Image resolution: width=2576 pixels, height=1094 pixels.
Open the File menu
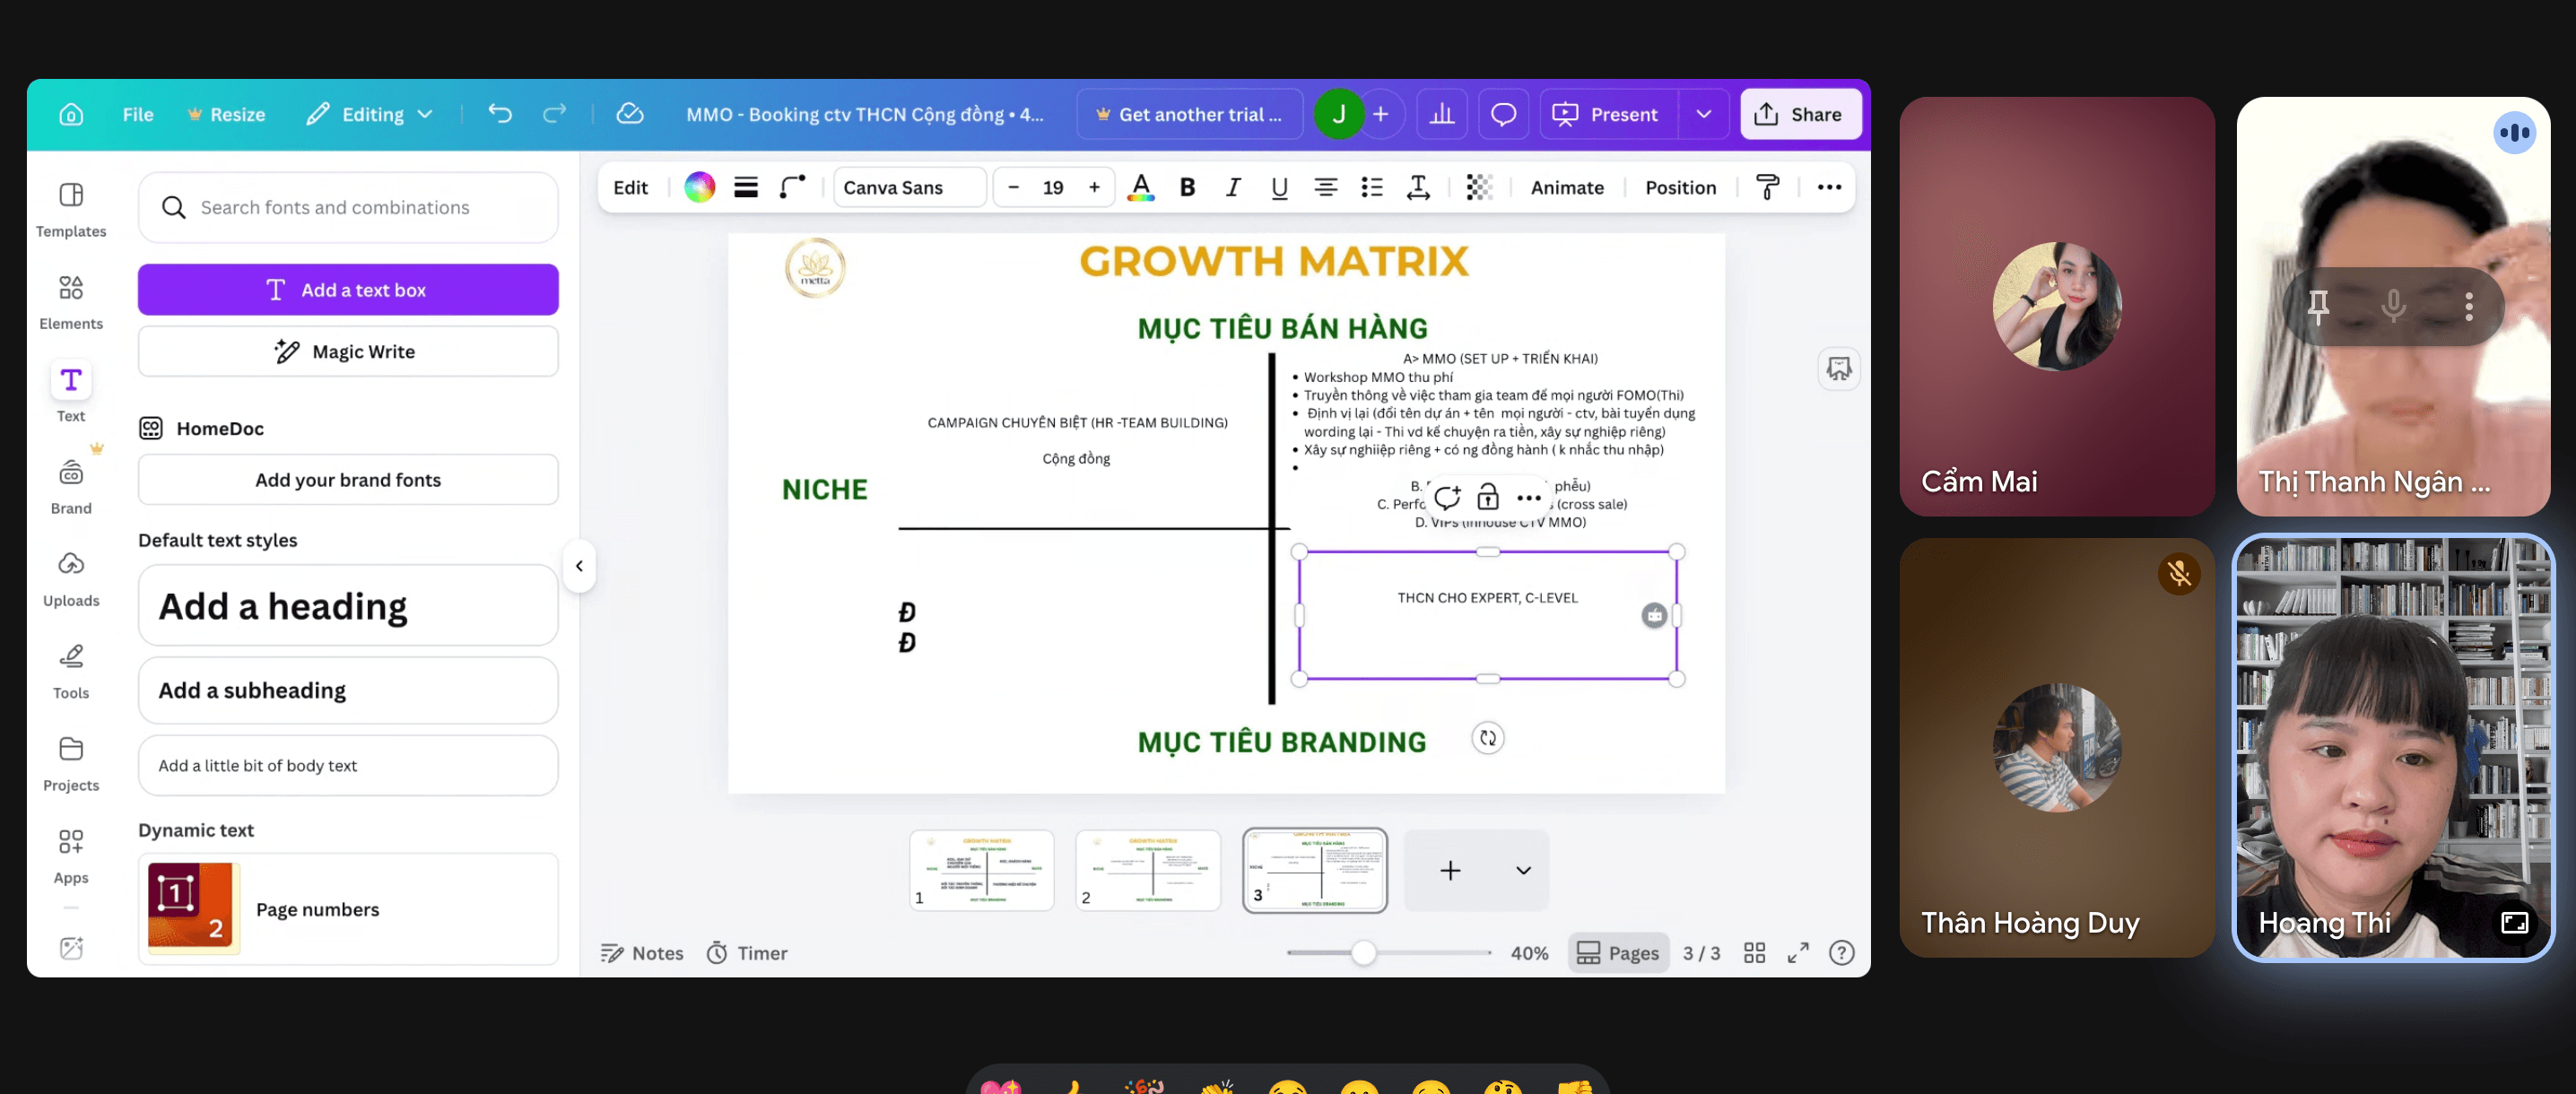pyautogui.click(x=138, y=115)
